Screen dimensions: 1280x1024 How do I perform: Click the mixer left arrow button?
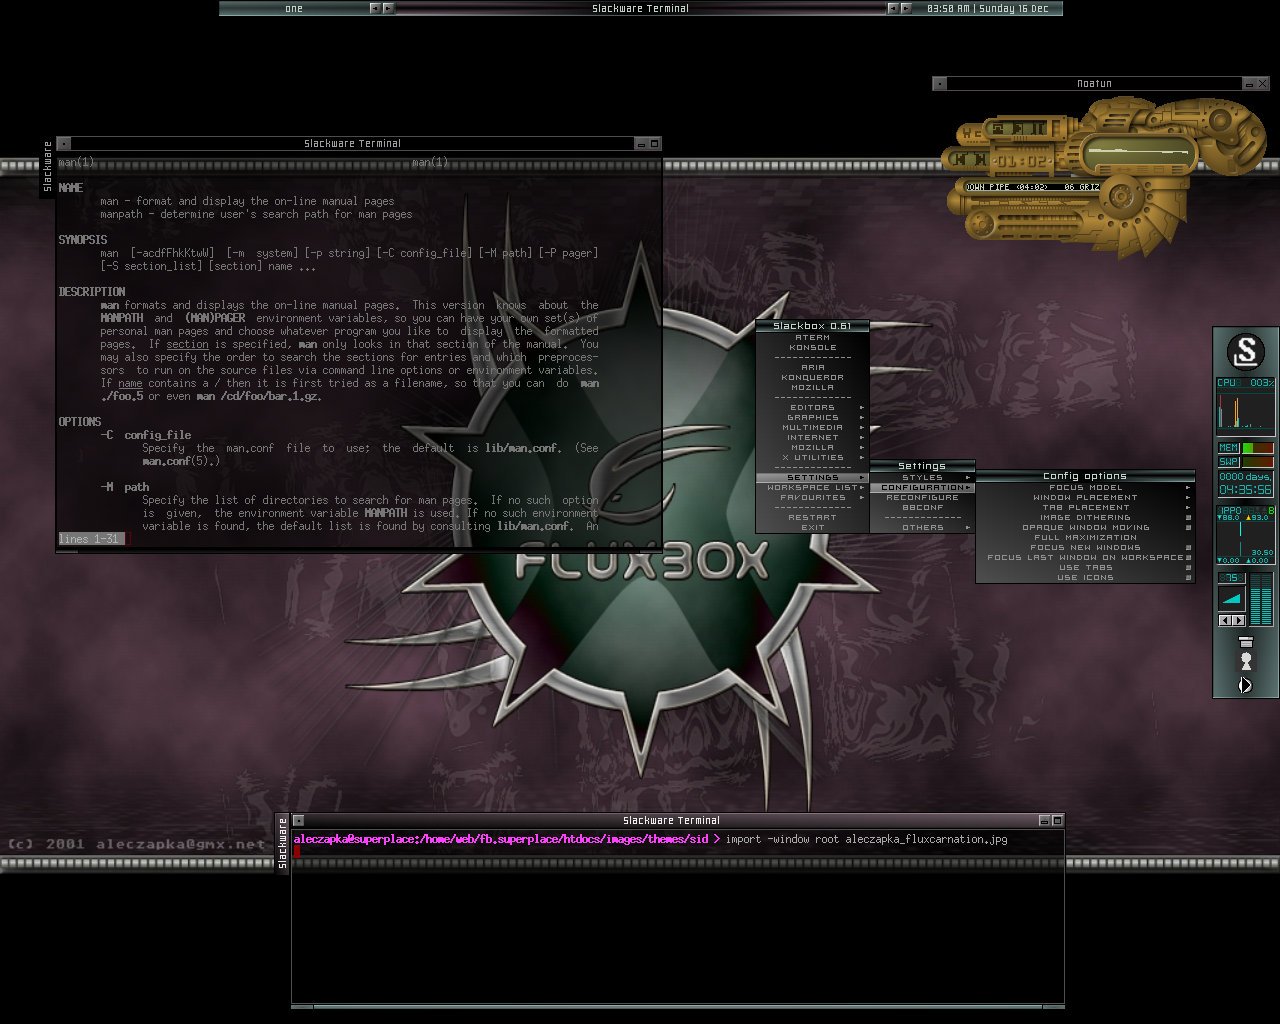click(1225, 620)
